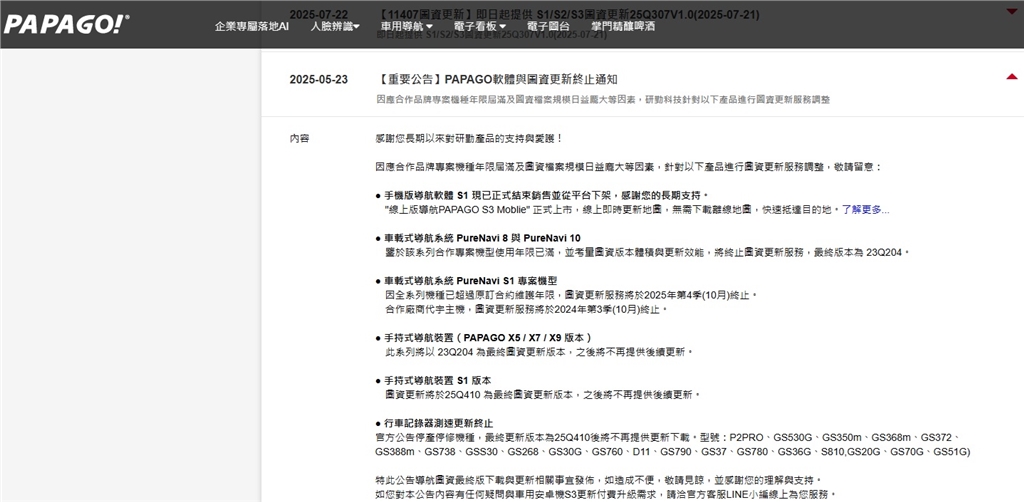Click the 內容 label
The width and height of the screenshot is (1024, 502).
pos(299,138)
